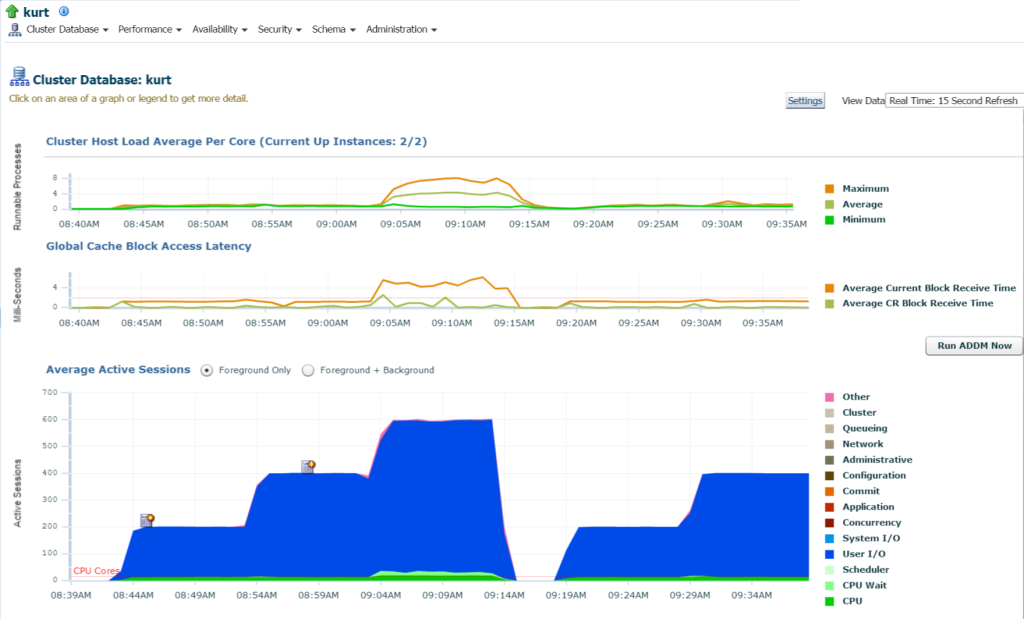Click the CPU Wait legend swatch
1024x619 pixels.
pyautogui.click(x=829, y=586)
